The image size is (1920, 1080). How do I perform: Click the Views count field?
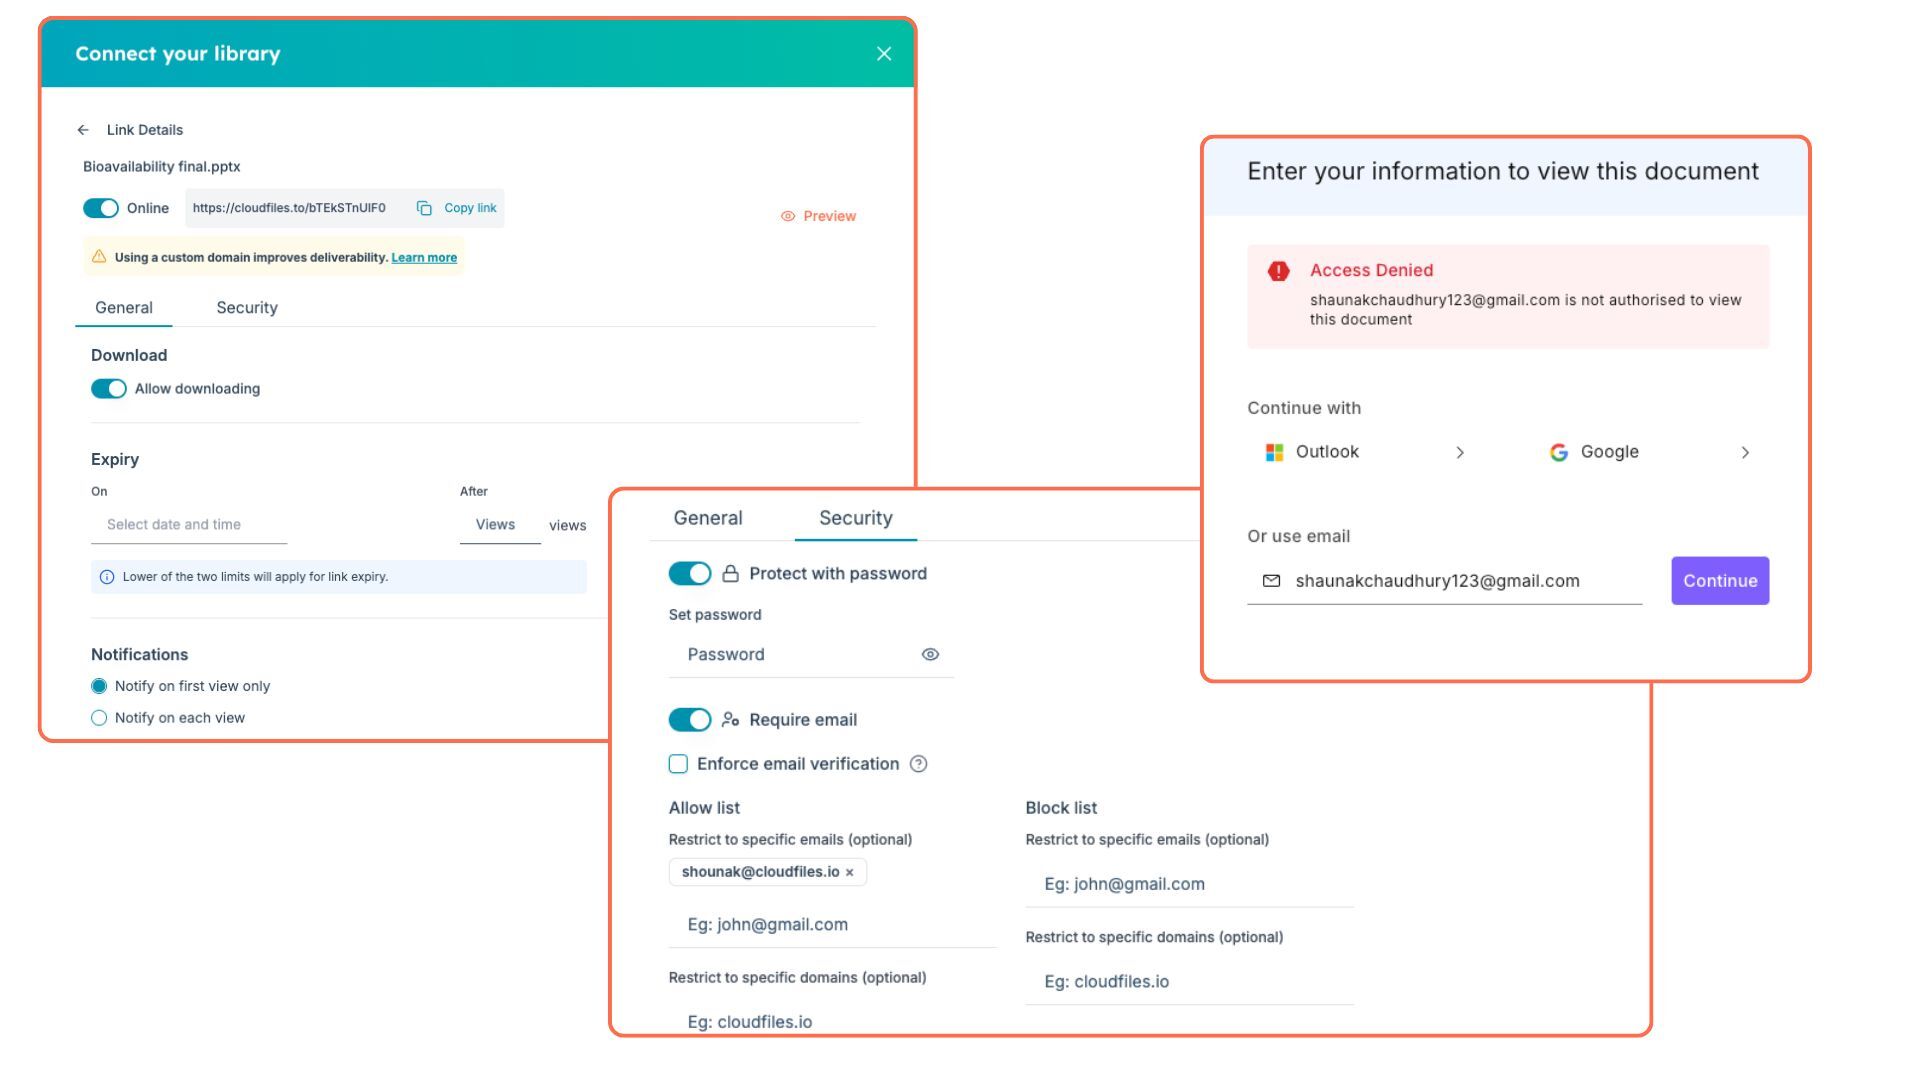(x=500, y=525)
